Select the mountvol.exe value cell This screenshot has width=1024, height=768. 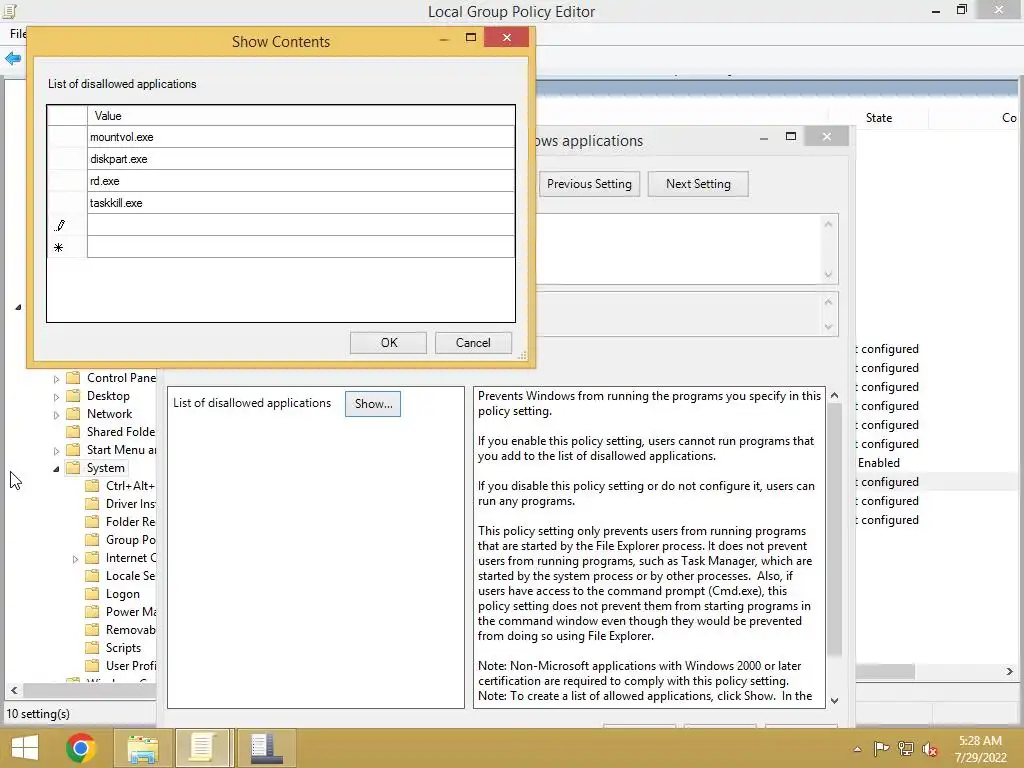(301, 137)
